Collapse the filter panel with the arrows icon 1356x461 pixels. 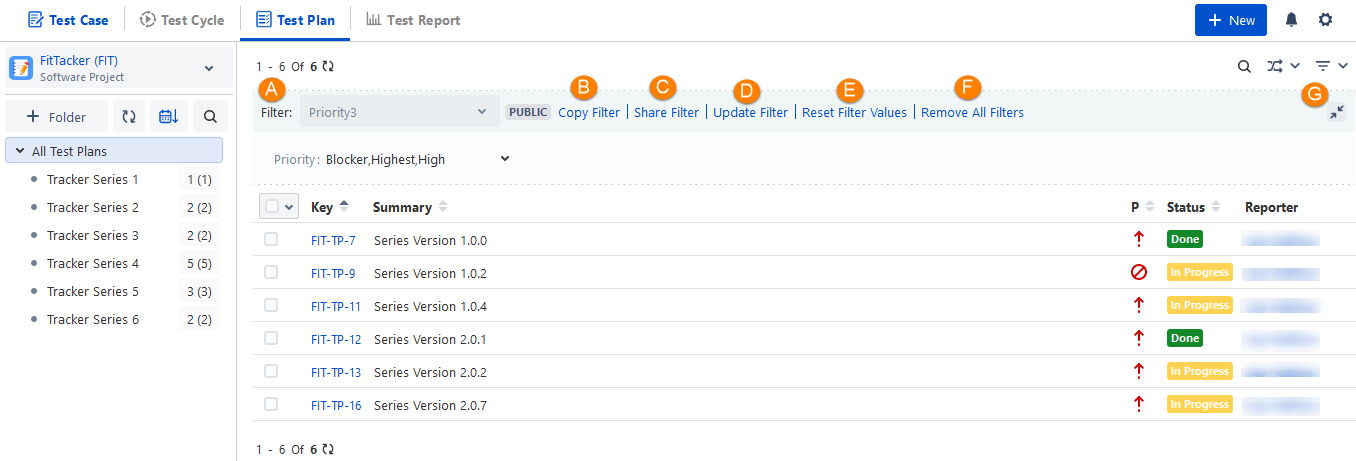pos(1337,113)
